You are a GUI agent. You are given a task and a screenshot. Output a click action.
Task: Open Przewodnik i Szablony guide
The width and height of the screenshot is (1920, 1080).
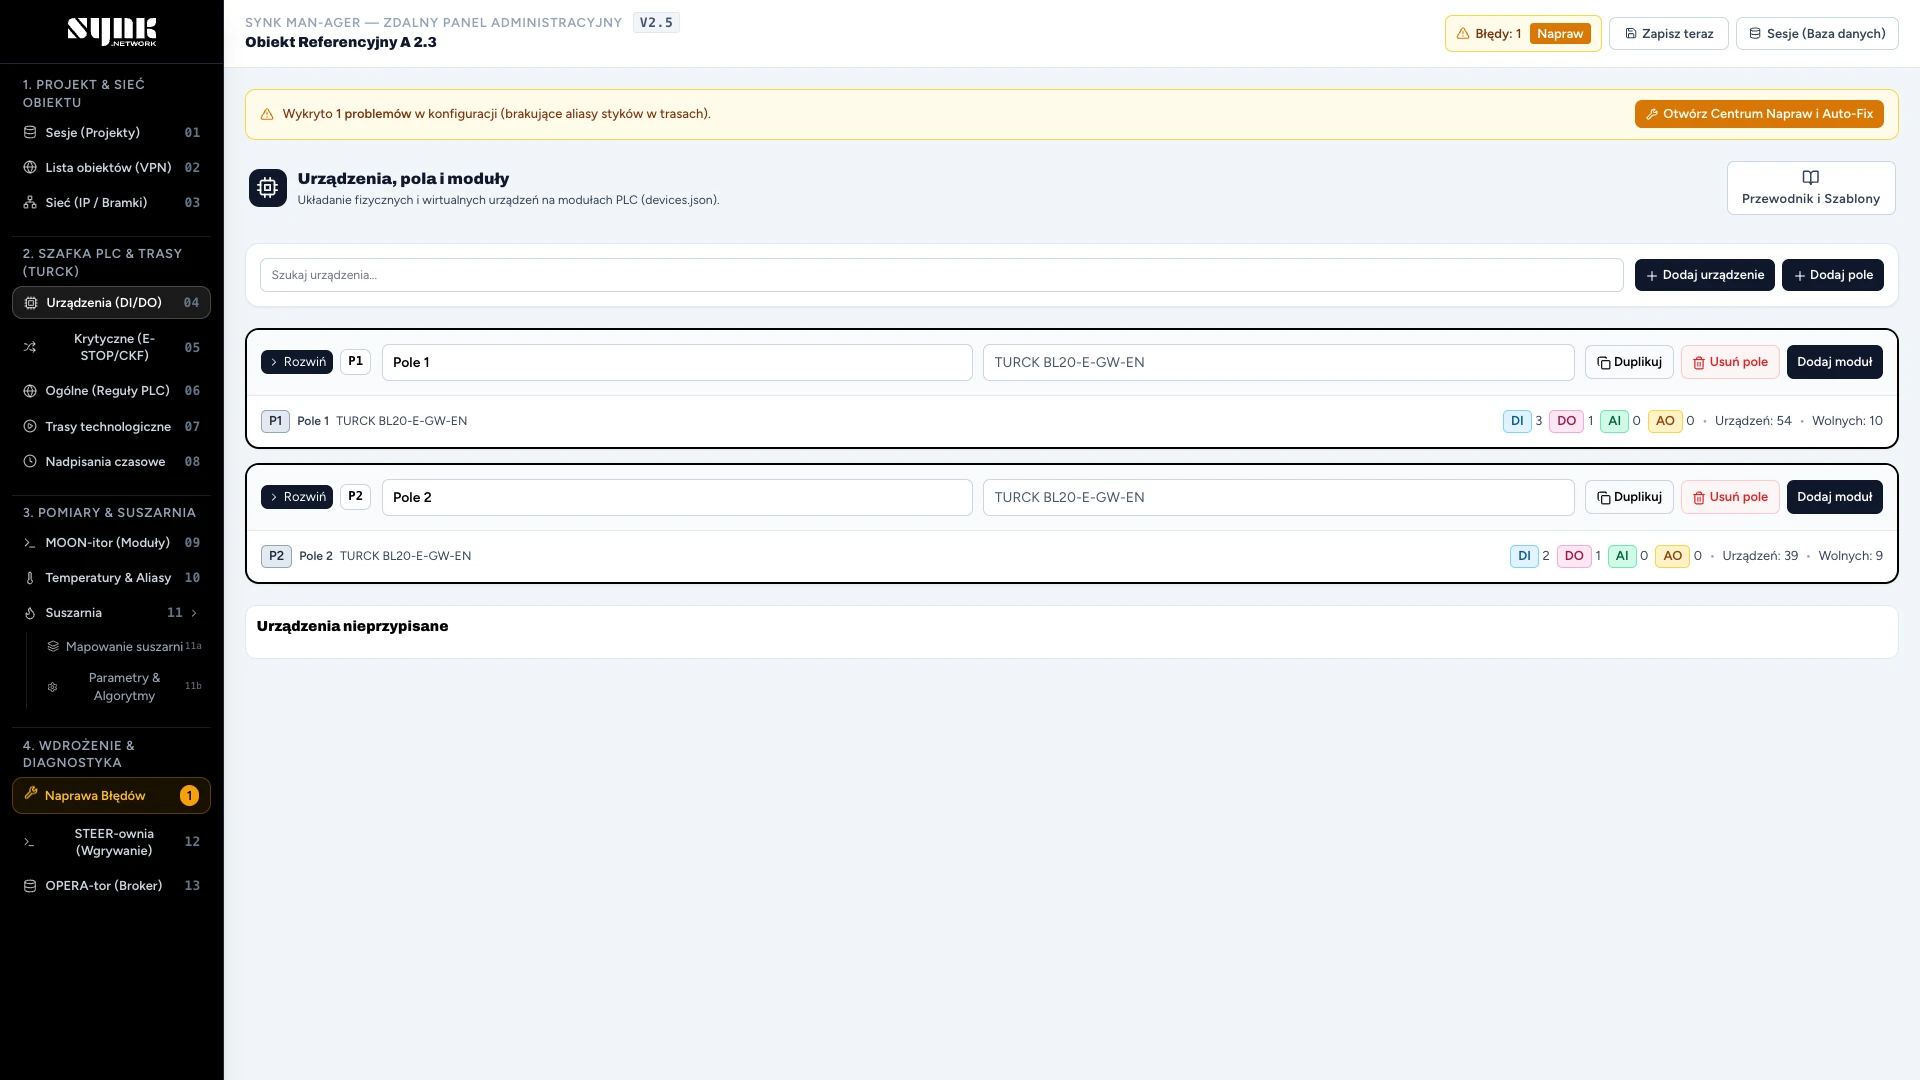pyautogui.click(x=1811, y=188)
